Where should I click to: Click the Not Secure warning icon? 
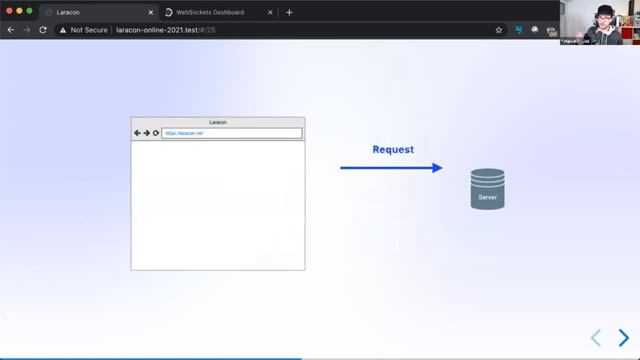(x=63, y=30)
